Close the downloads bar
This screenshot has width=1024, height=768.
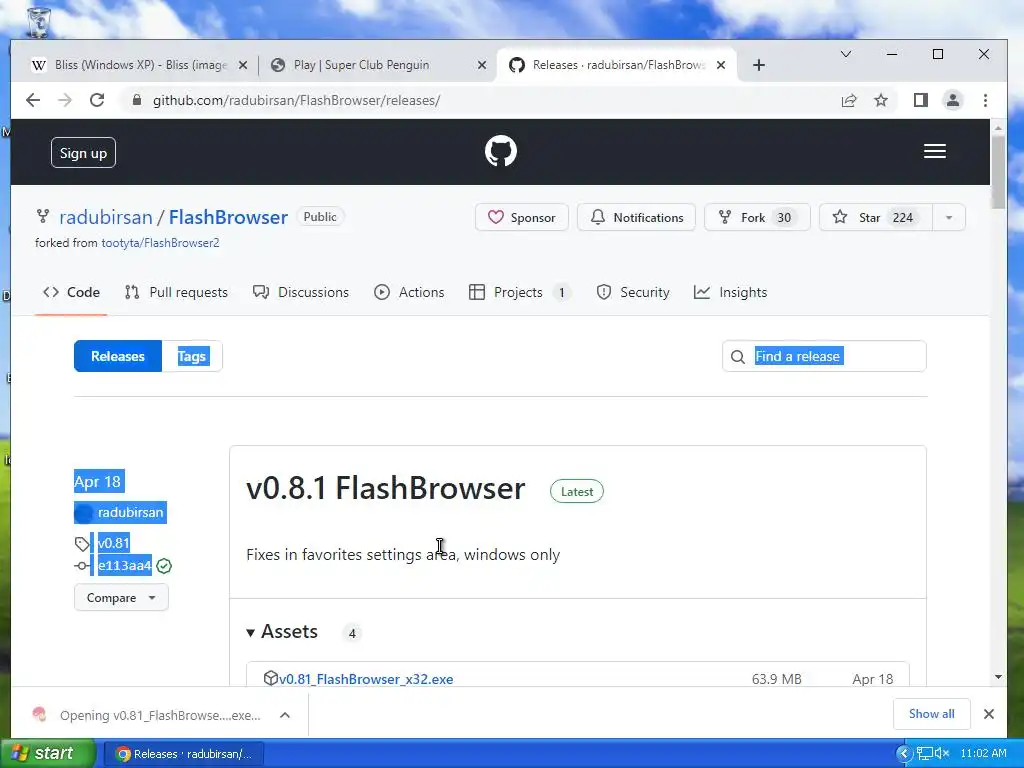point(989,714)
